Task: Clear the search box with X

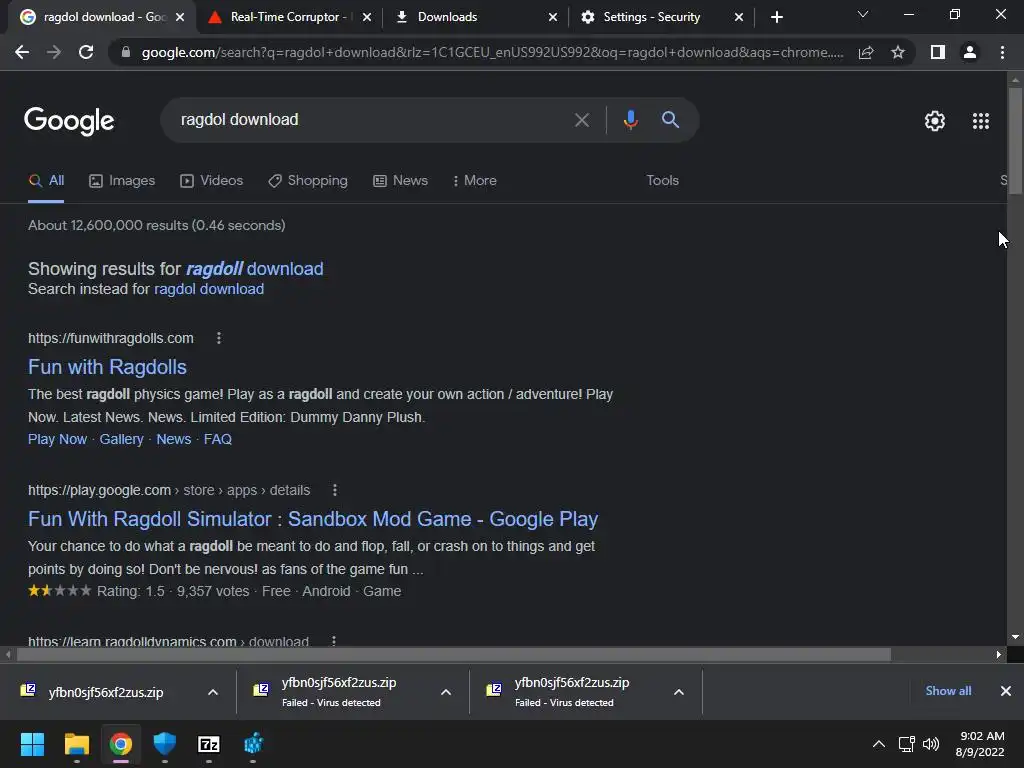Action: coord(581,120)
